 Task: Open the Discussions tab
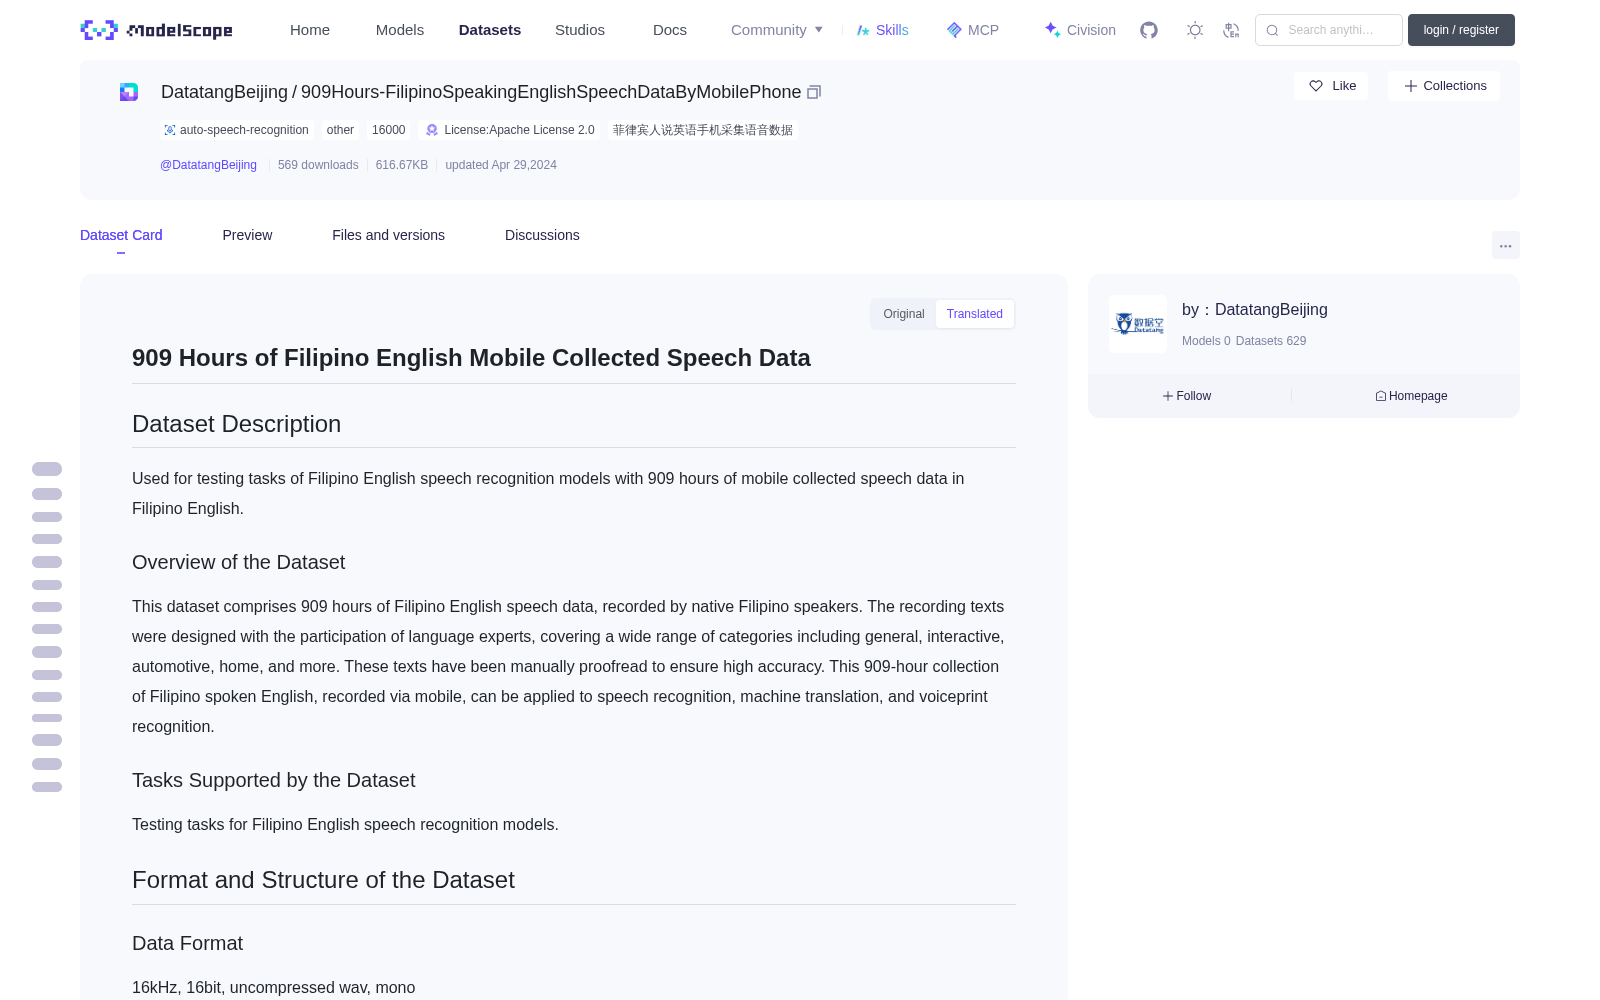pyautogui.click(x=542, y=235)
